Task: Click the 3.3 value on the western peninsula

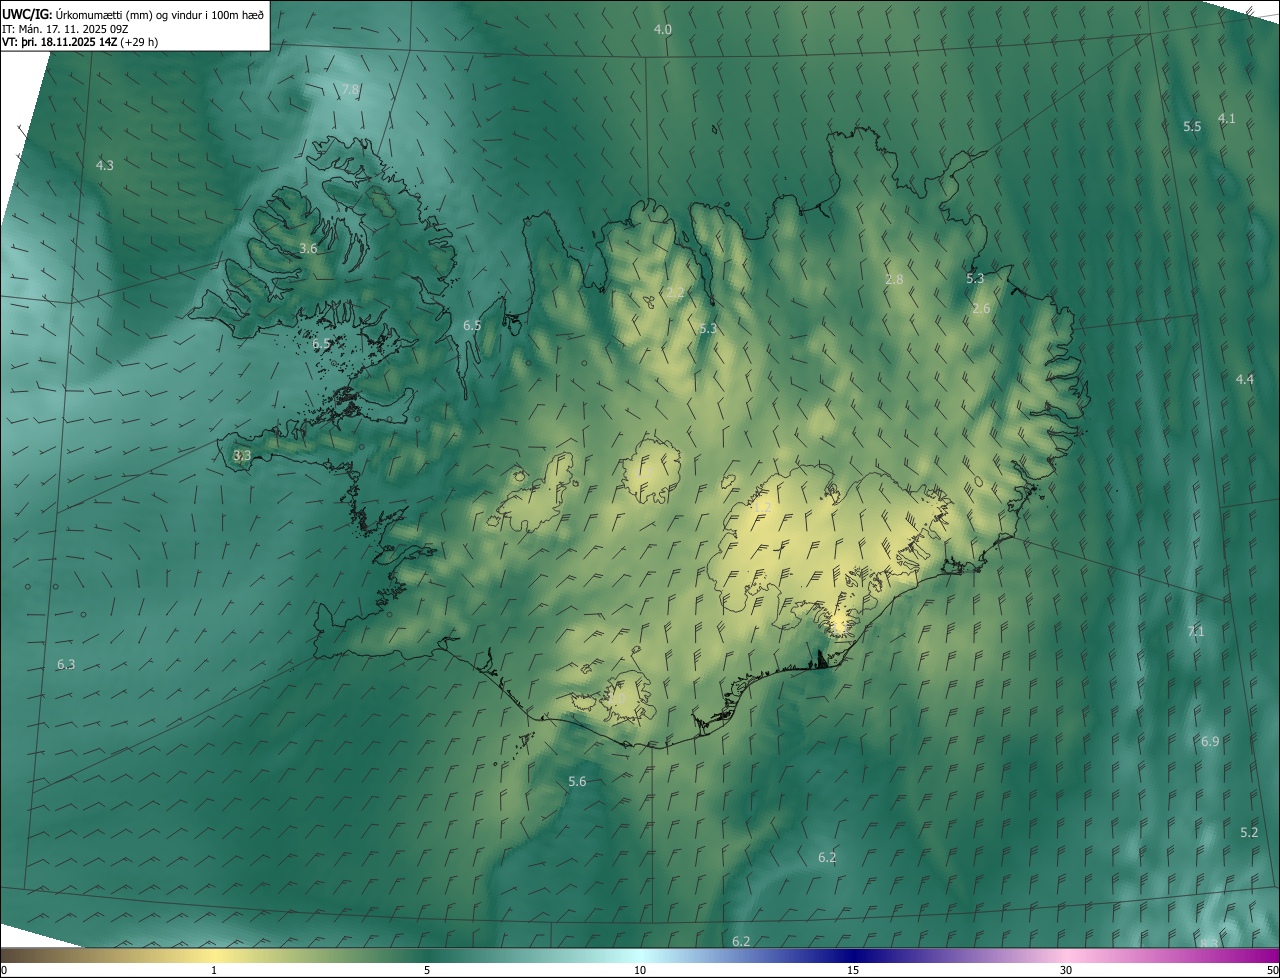Action: [x=242, y=456]
